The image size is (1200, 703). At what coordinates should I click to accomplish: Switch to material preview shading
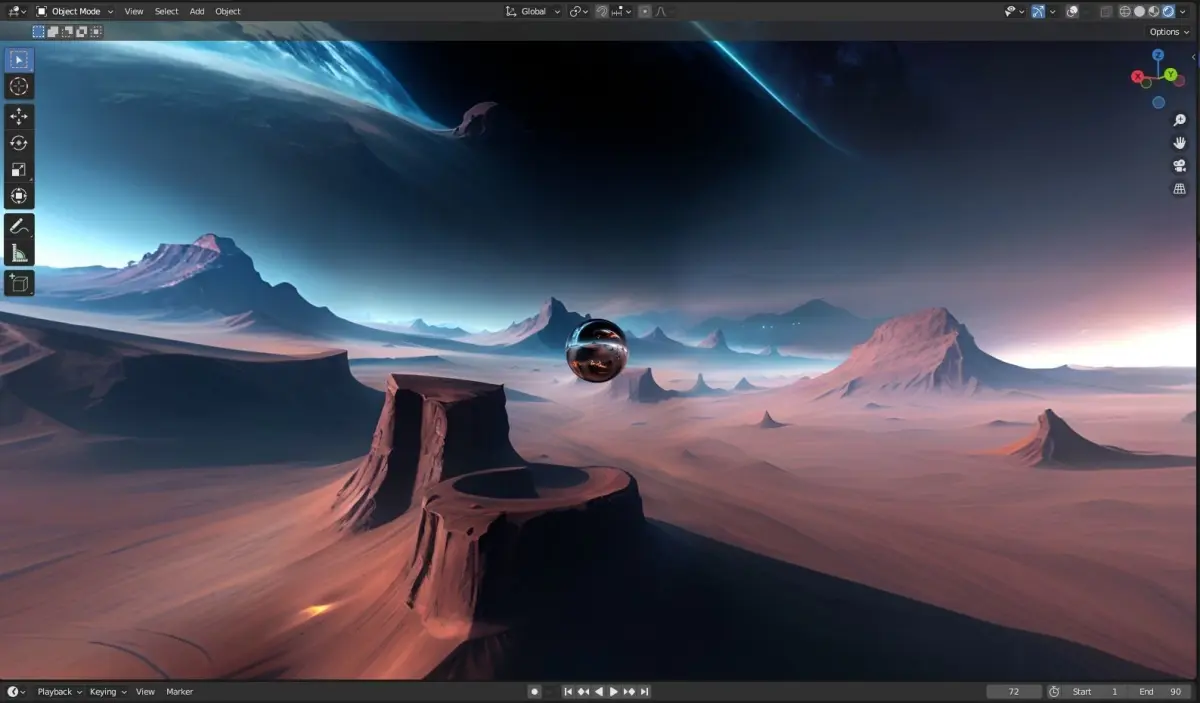point(1153,11)
